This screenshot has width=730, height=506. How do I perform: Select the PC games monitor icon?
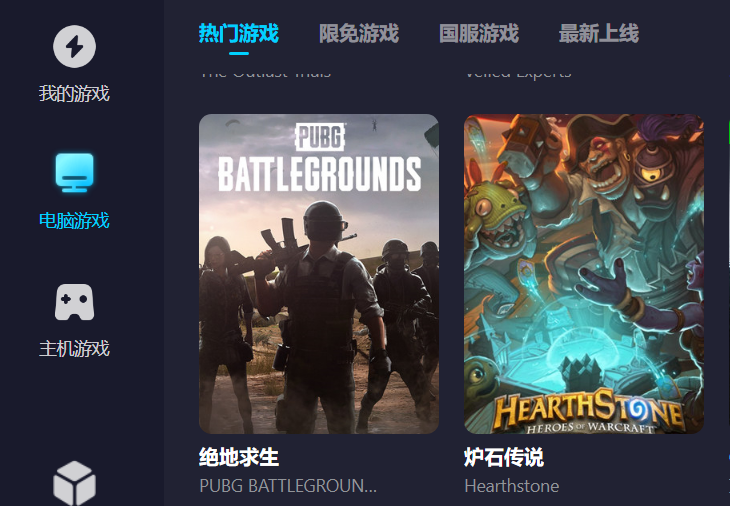74,173
